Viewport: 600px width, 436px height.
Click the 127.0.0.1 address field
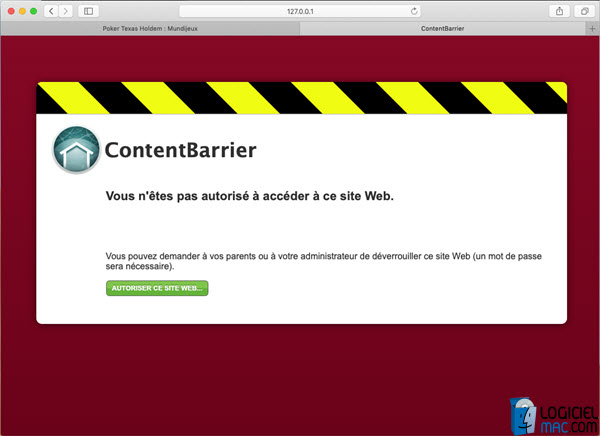(300, 10)
